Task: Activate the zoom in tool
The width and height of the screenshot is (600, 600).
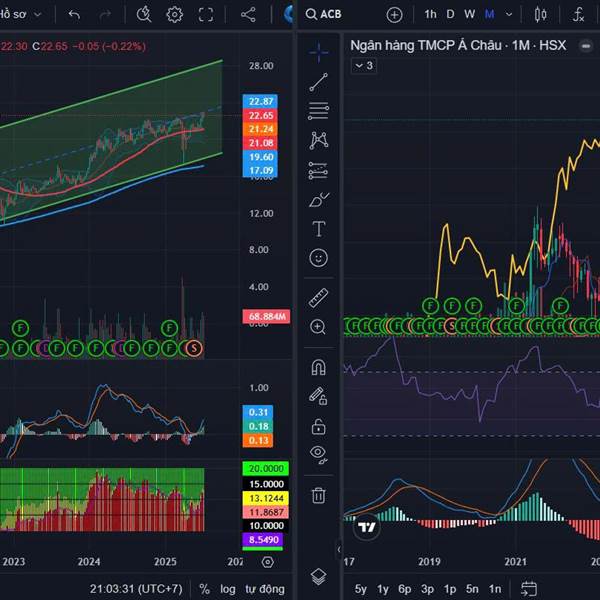Action: pyautogui.click(x=318, y=327)
